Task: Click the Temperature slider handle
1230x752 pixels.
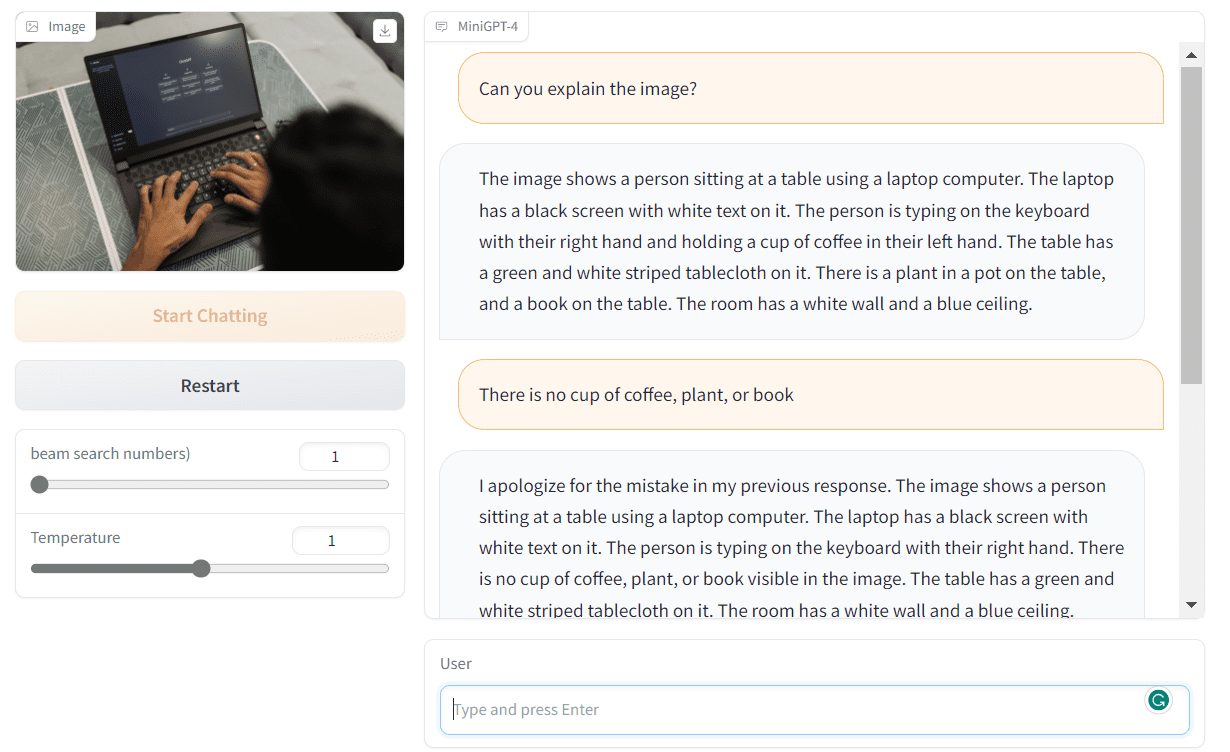Action: (201, 569)
